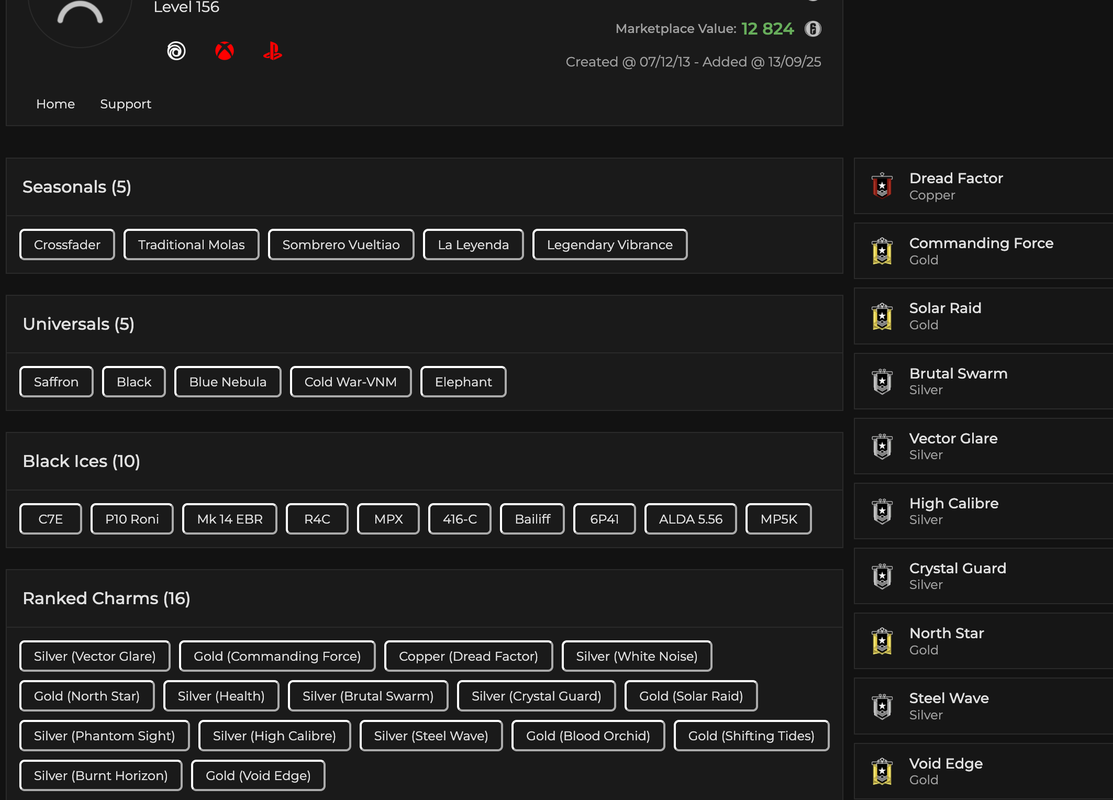Click the Silver (Health) charm tag
The image size is (1113, 800).
[221, 696]
